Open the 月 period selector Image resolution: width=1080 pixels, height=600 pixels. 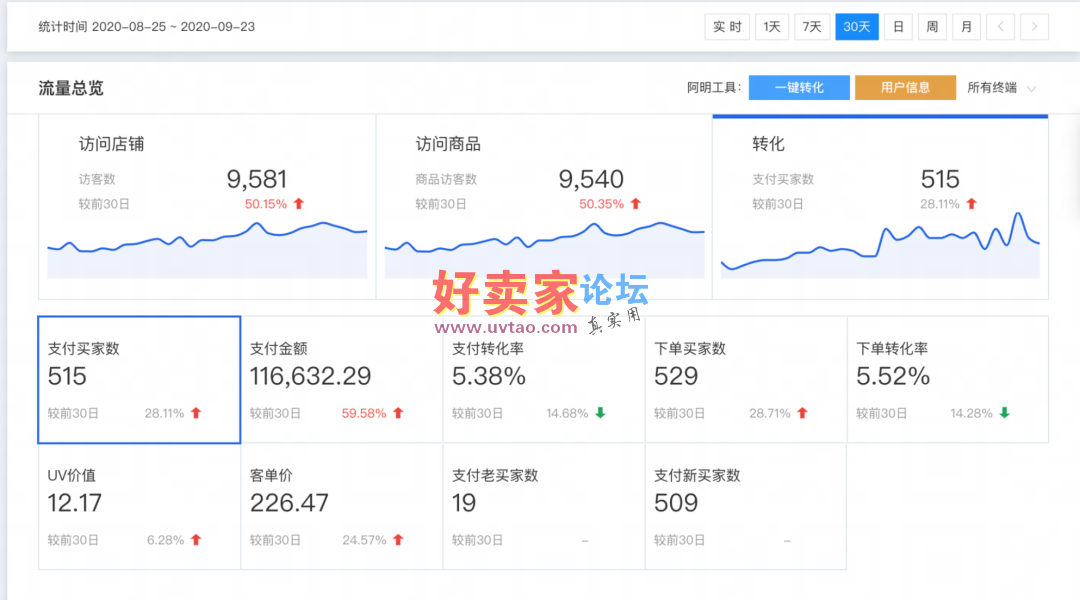click(966, 27)
